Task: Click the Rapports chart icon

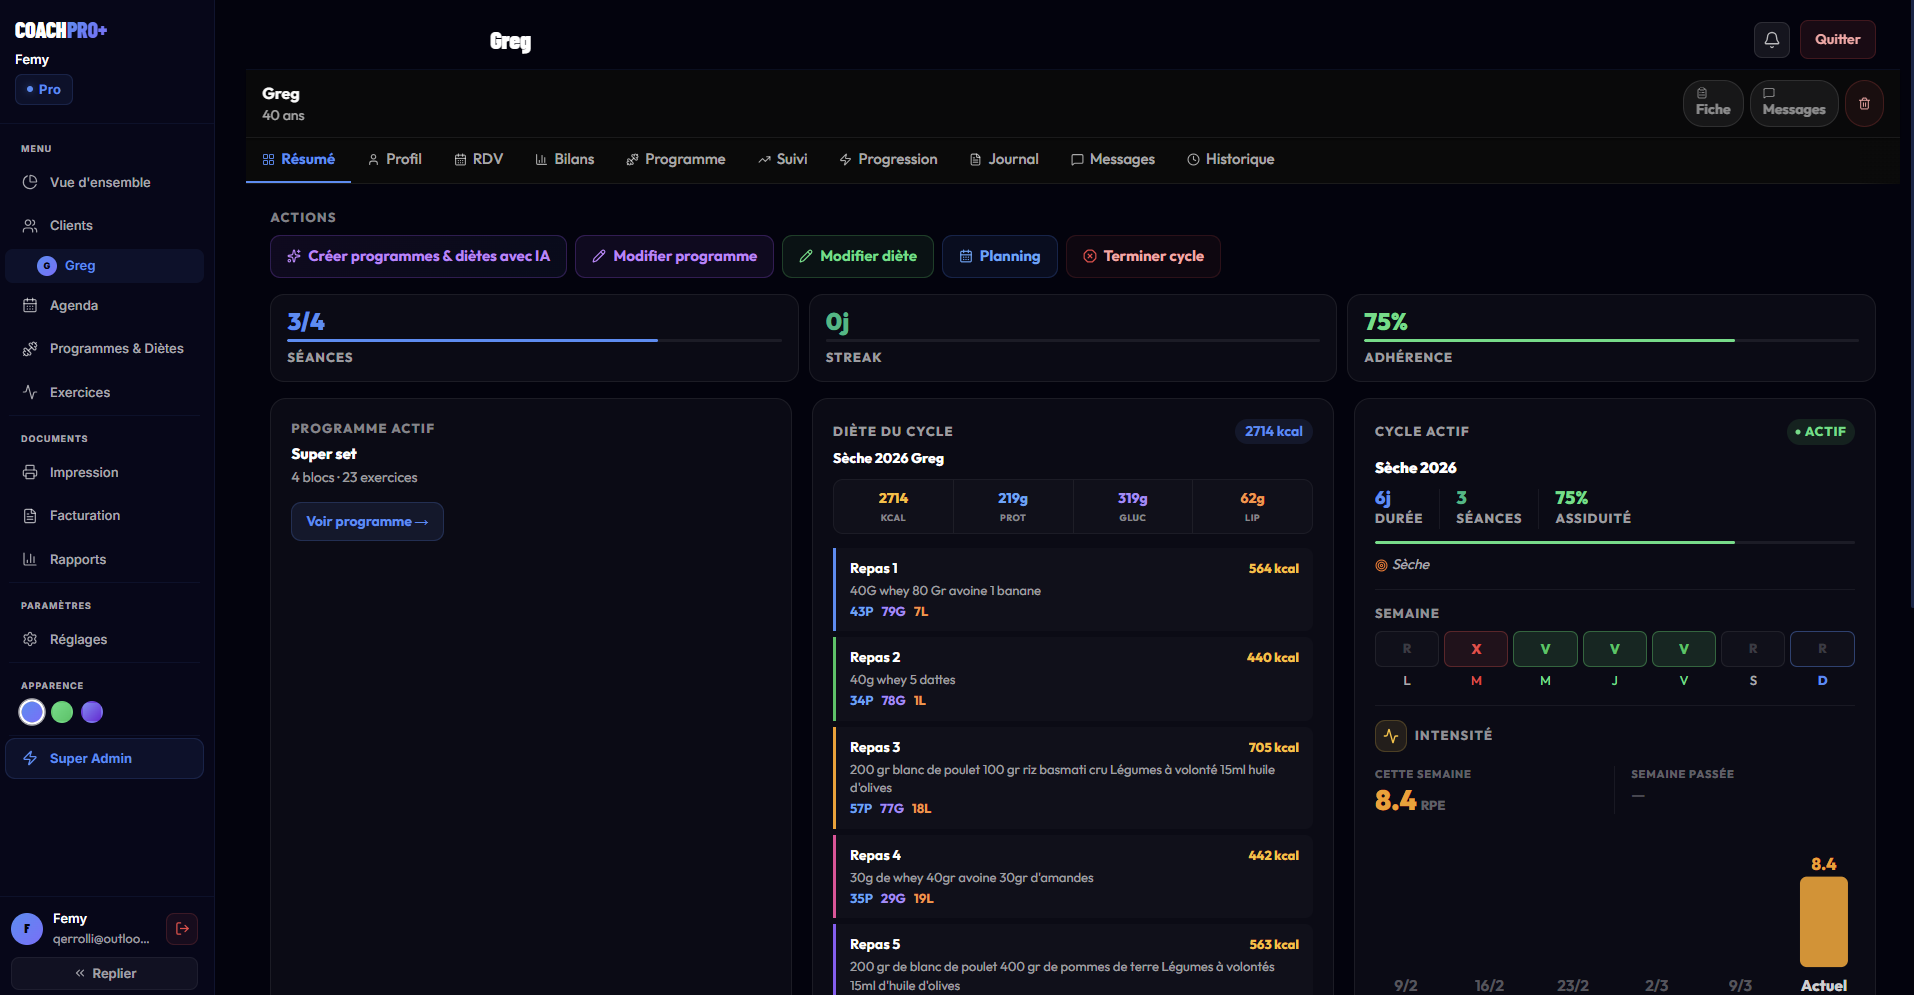Action: tap(30, 560)
